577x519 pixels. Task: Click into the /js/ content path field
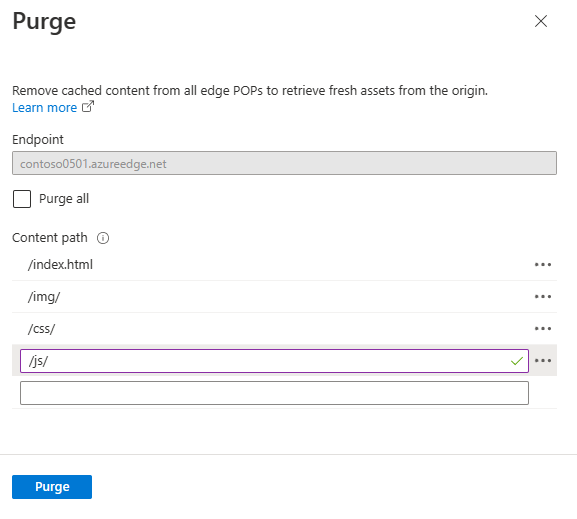tap(274, 361)
